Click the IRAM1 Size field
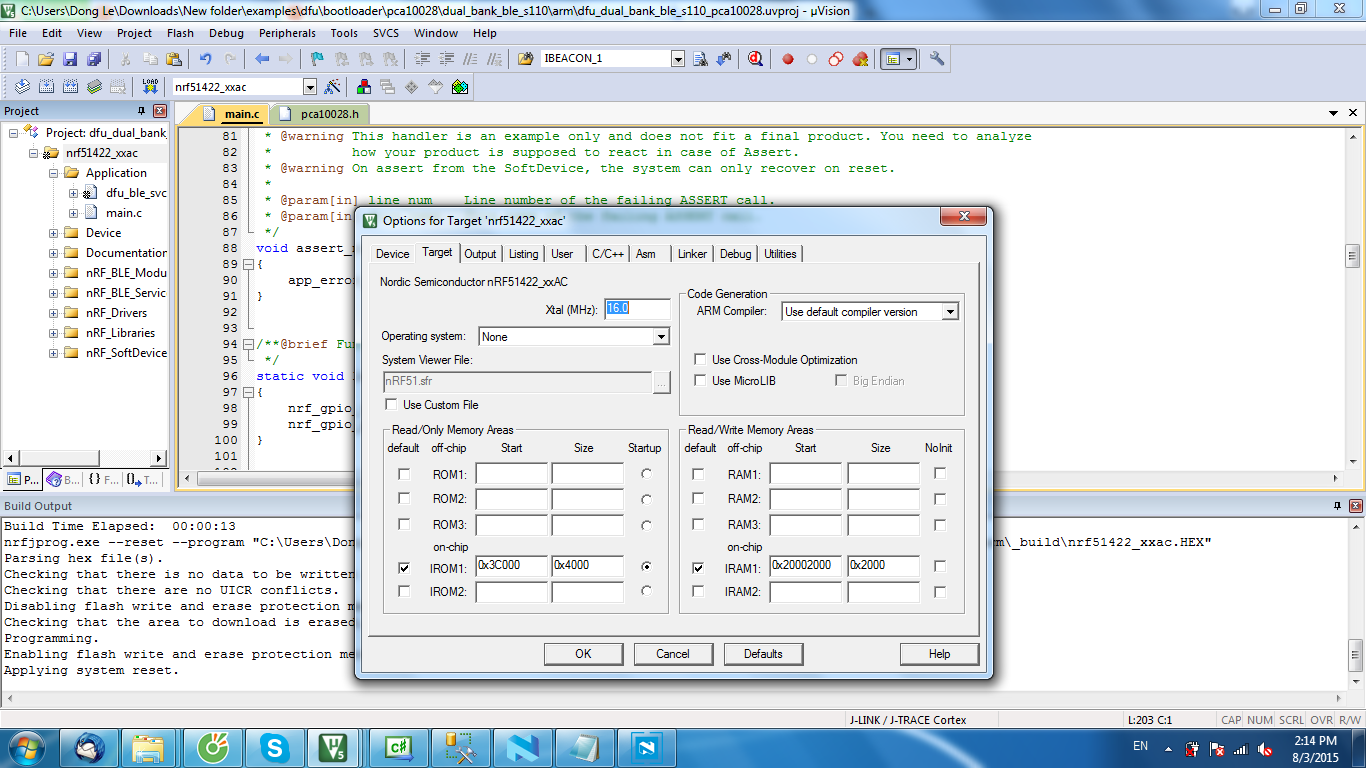The width and height of the screenshot is (1366, 768). click(883, 566)
